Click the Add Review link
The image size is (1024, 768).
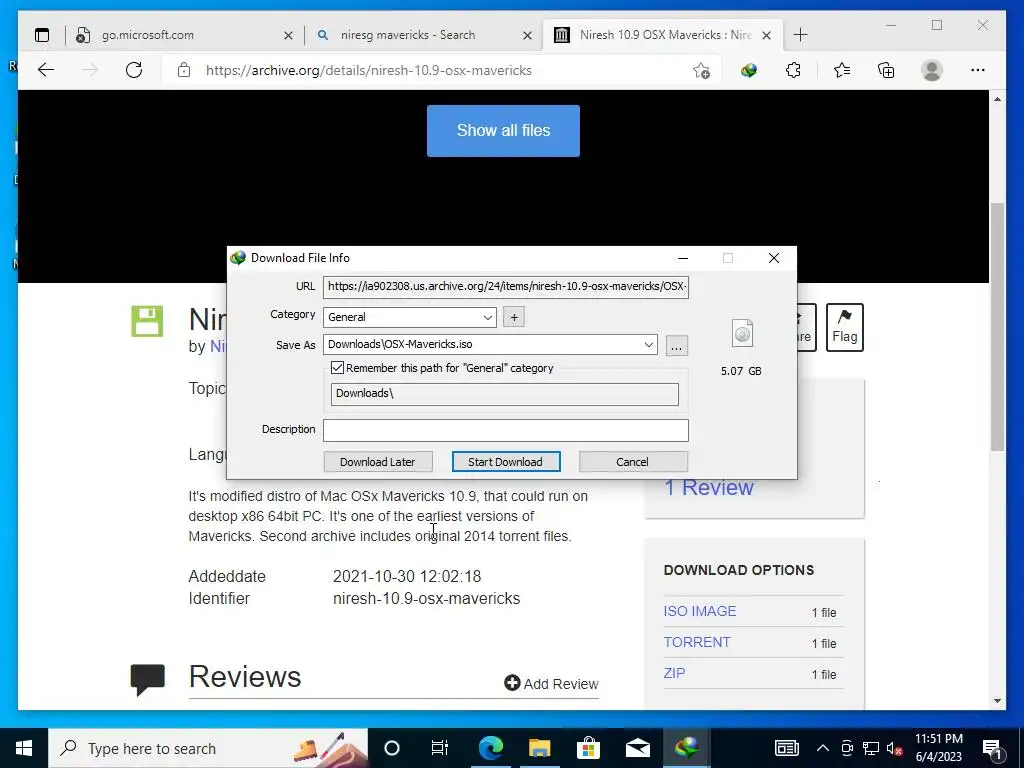[551, 684]
